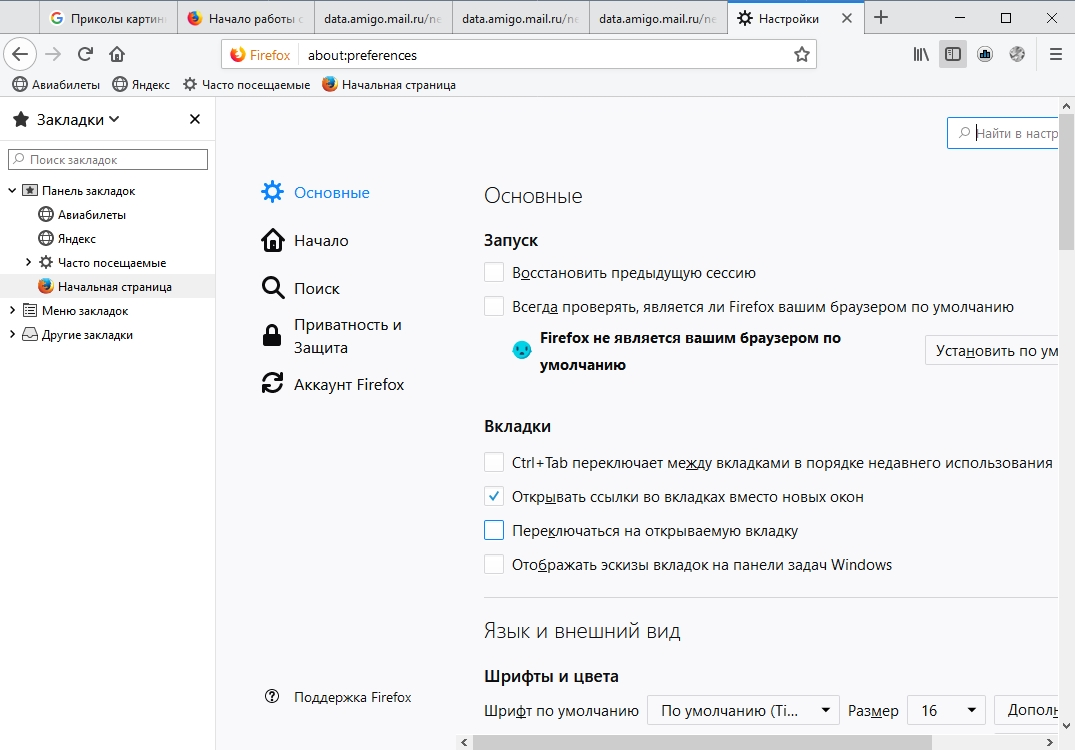Expand the Меню закладок folder
This screenshot has width=1075, height=750.
[12, 310]
